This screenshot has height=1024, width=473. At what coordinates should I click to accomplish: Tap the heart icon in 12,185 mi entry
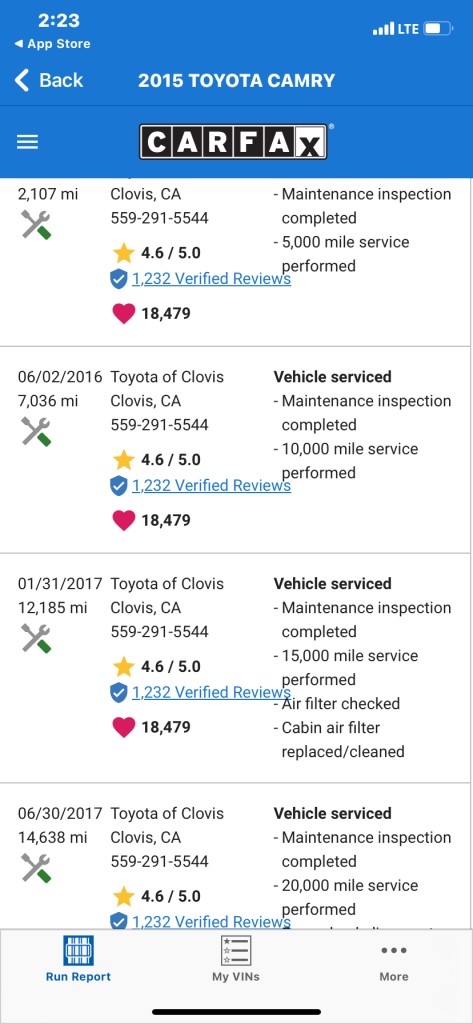pyautogui.click(x=123, y=728)
